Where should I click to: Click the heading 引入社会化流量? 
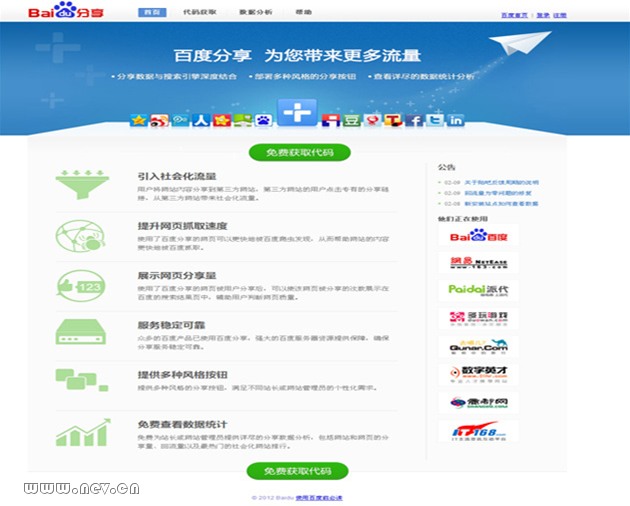177,176
